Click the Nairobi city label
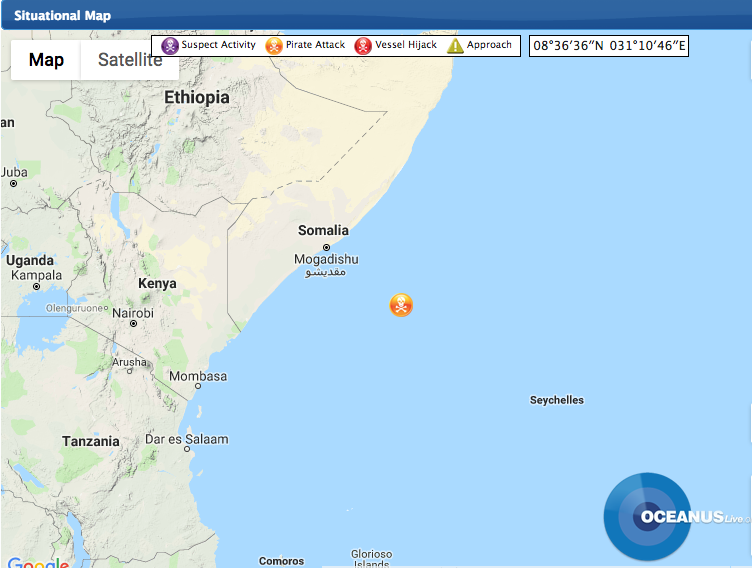The width and height of the screenshot is (752, 568). point(133,313)
